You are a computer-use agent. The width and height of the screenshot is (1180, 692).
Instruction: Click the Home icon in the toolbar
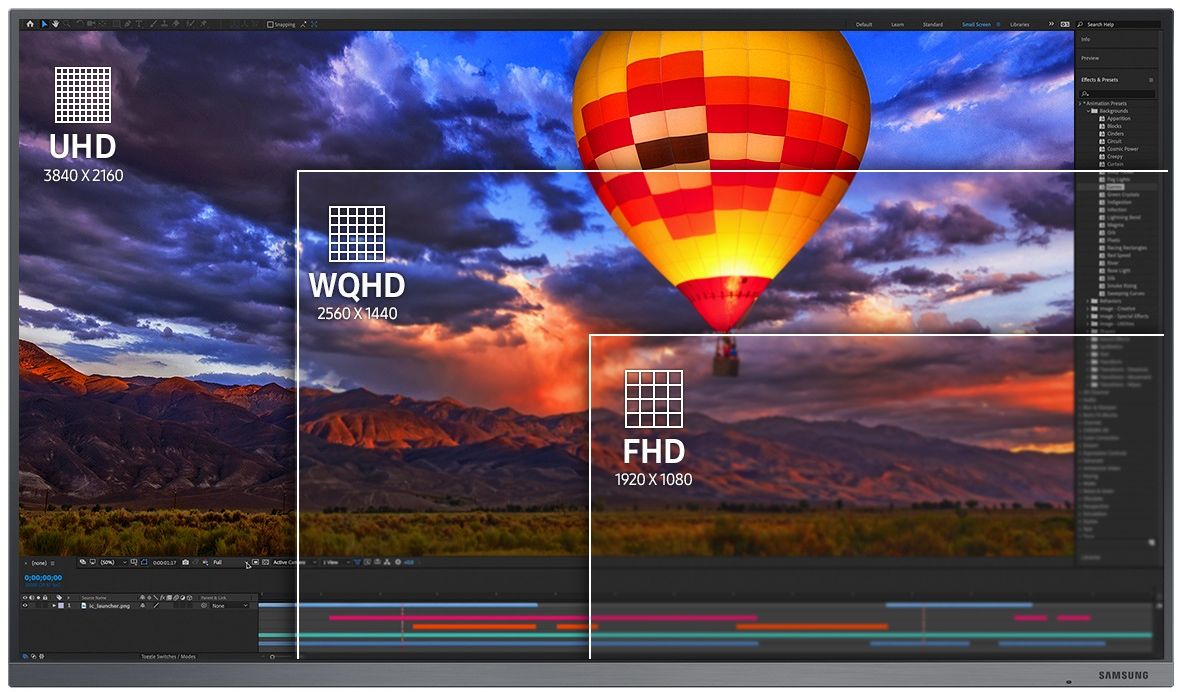pyautogui.click(x=30, y=24)
